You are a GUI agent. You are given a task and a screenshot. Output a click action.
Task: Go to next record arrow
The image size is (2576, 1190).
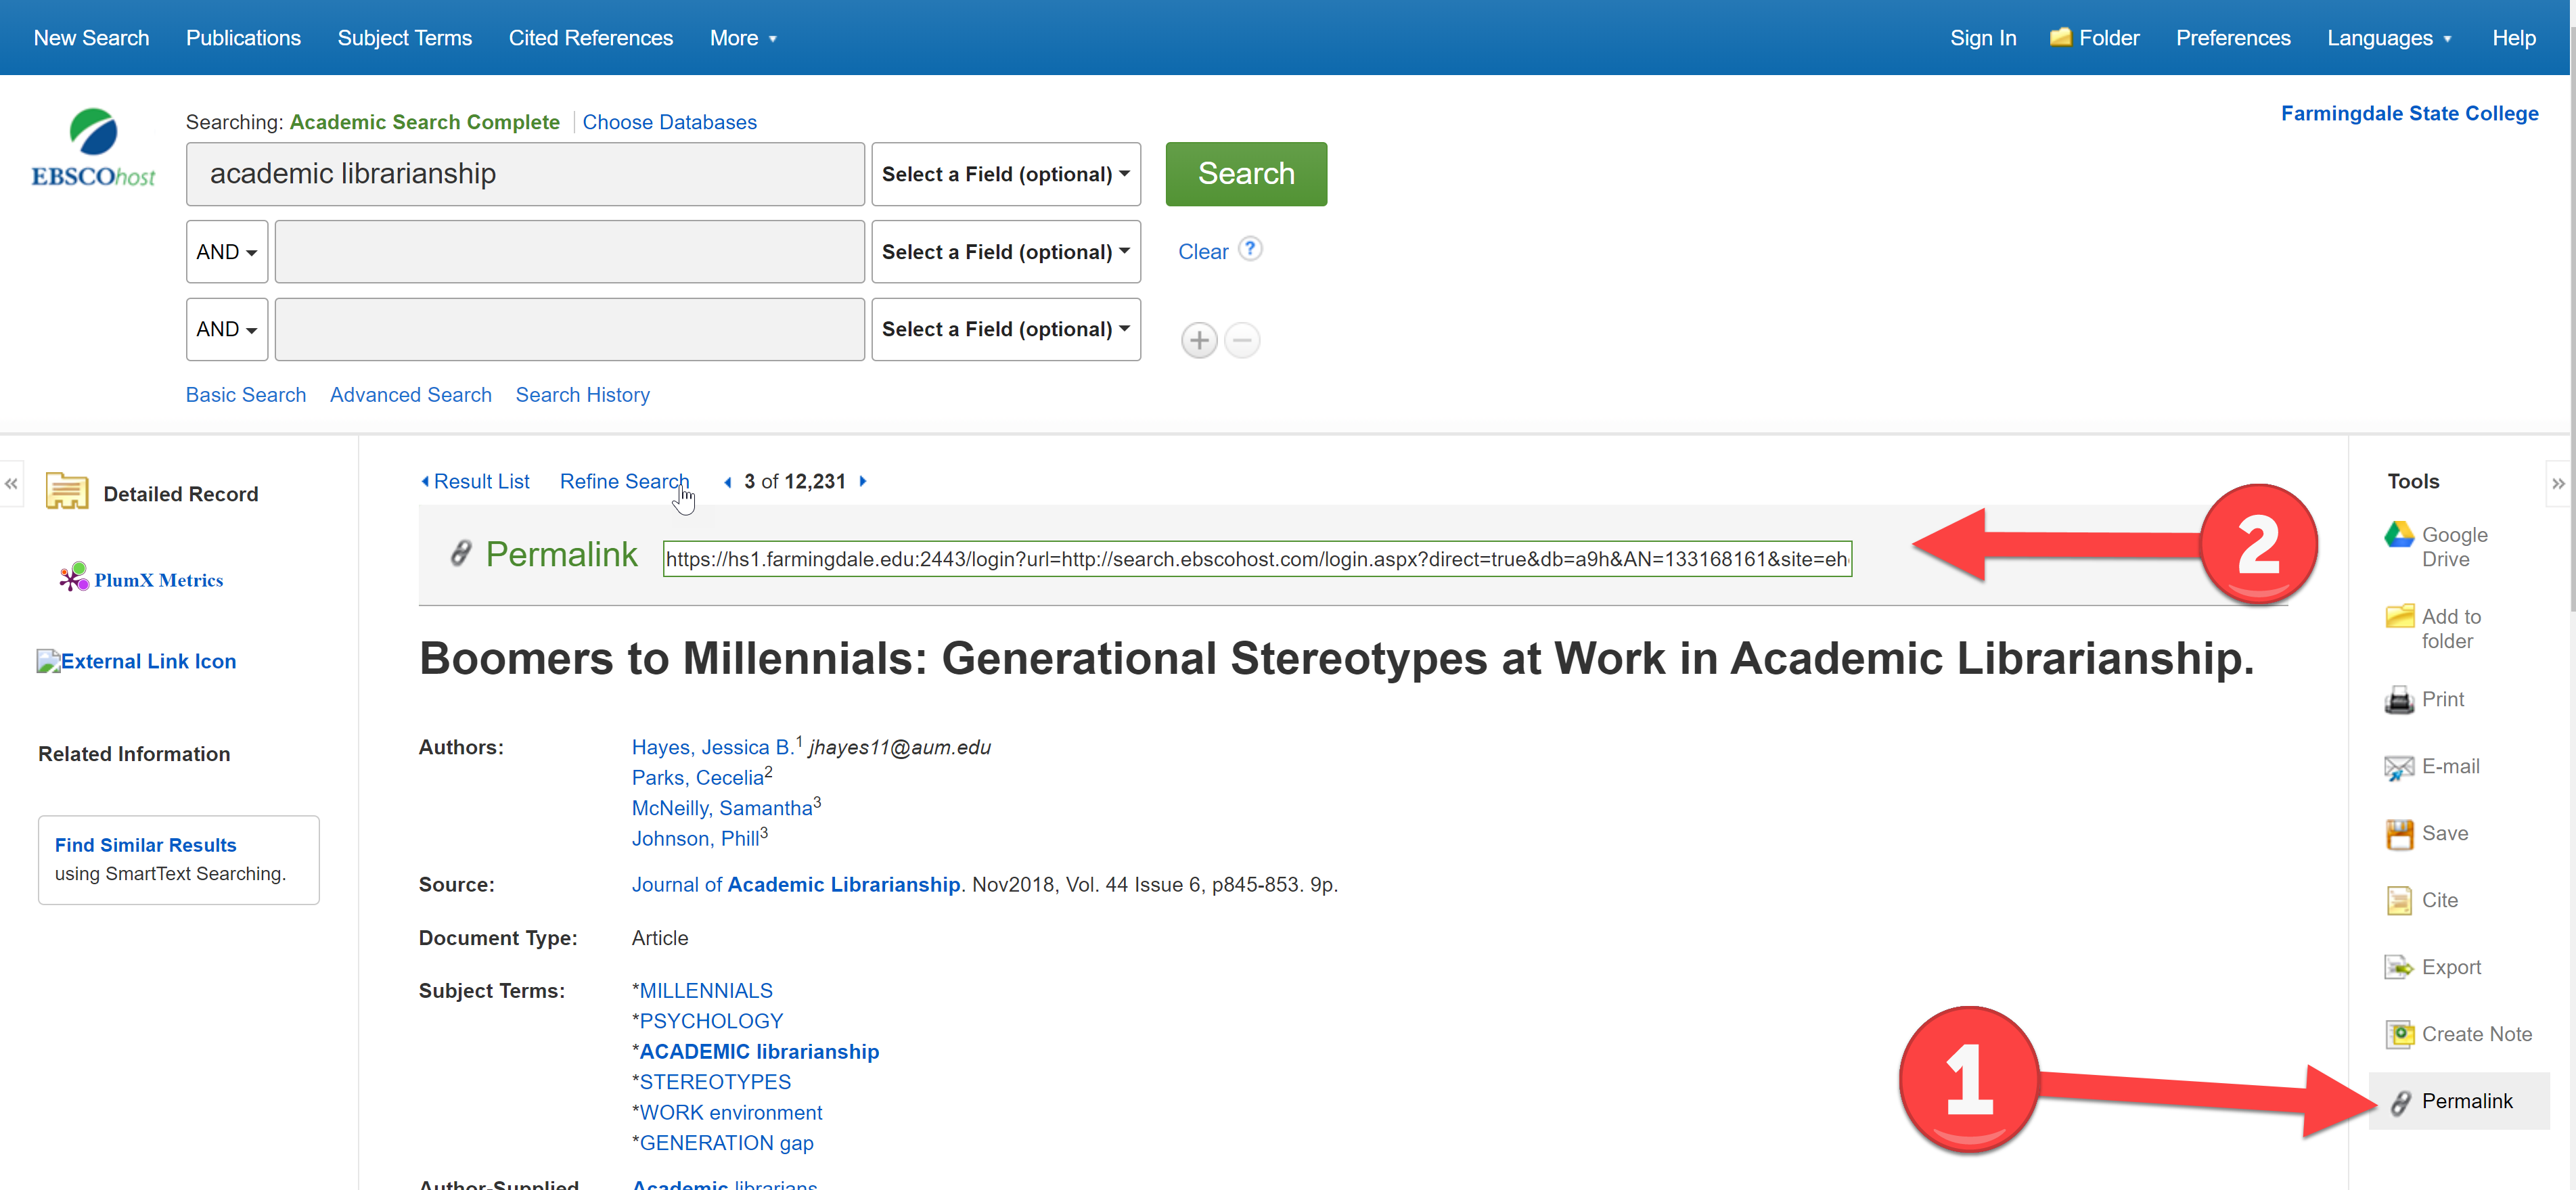863,481
